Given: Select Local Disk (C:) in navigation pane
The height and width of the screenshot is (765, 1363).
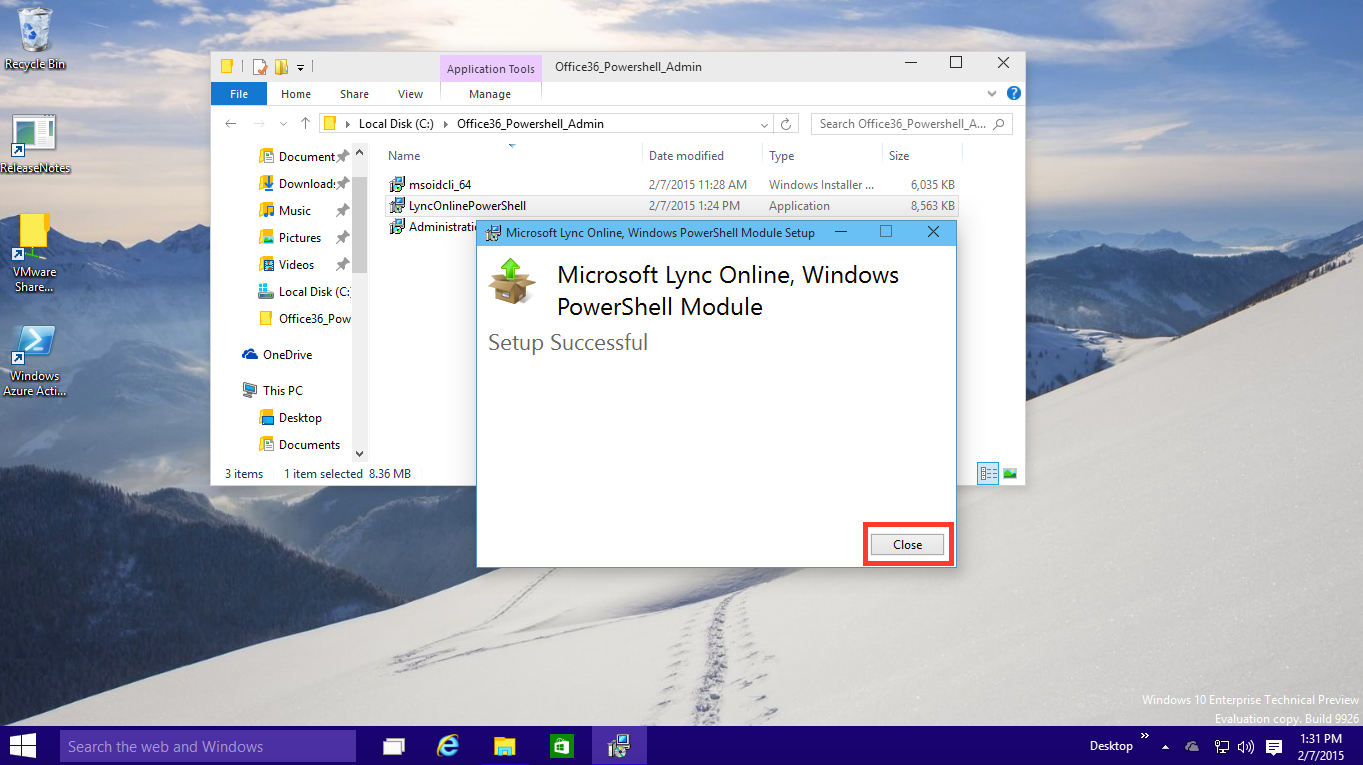Looking at the screenshot, I should coord(305,291).
